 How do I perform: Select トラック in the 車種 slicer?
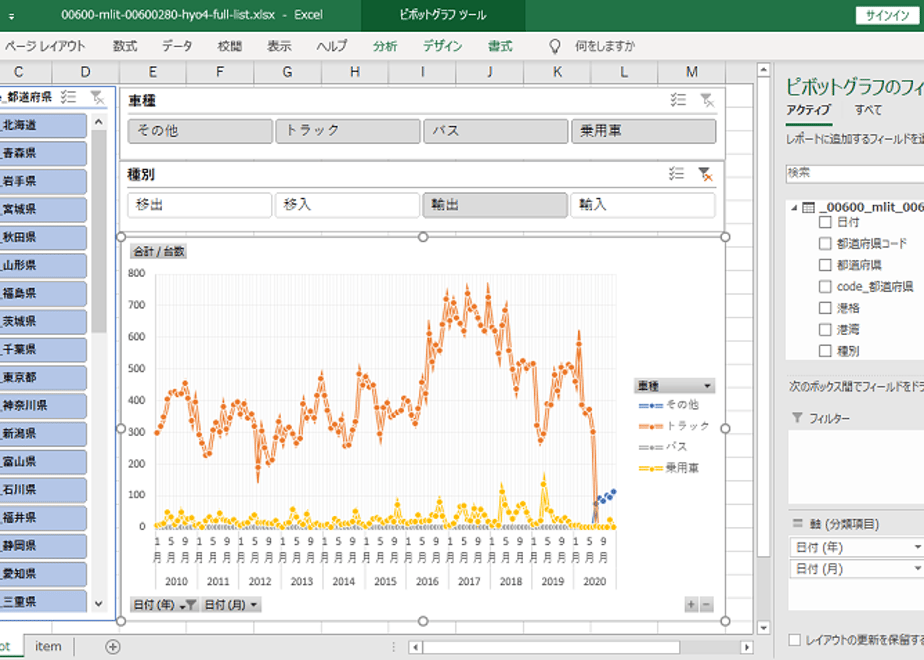tap(348, 131)
